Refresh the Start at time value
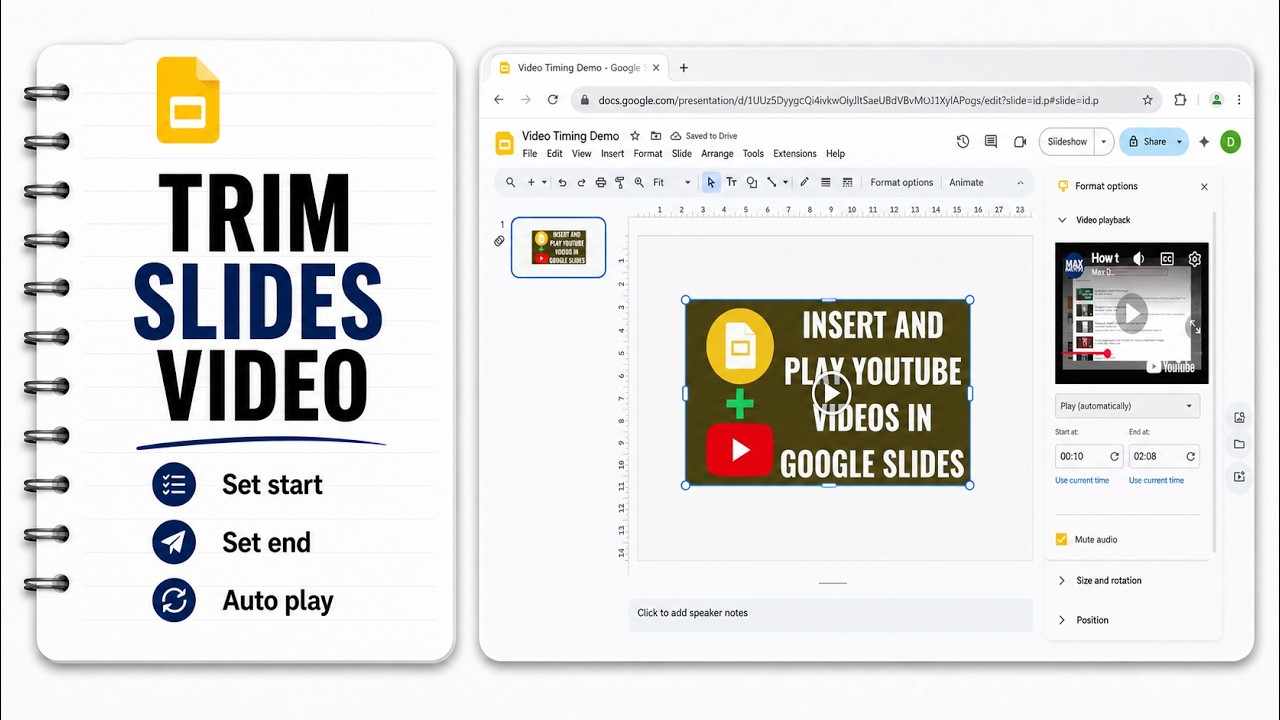This screenshot has width=1280, height=720. pyautogui.click(x=1114, y=456)
